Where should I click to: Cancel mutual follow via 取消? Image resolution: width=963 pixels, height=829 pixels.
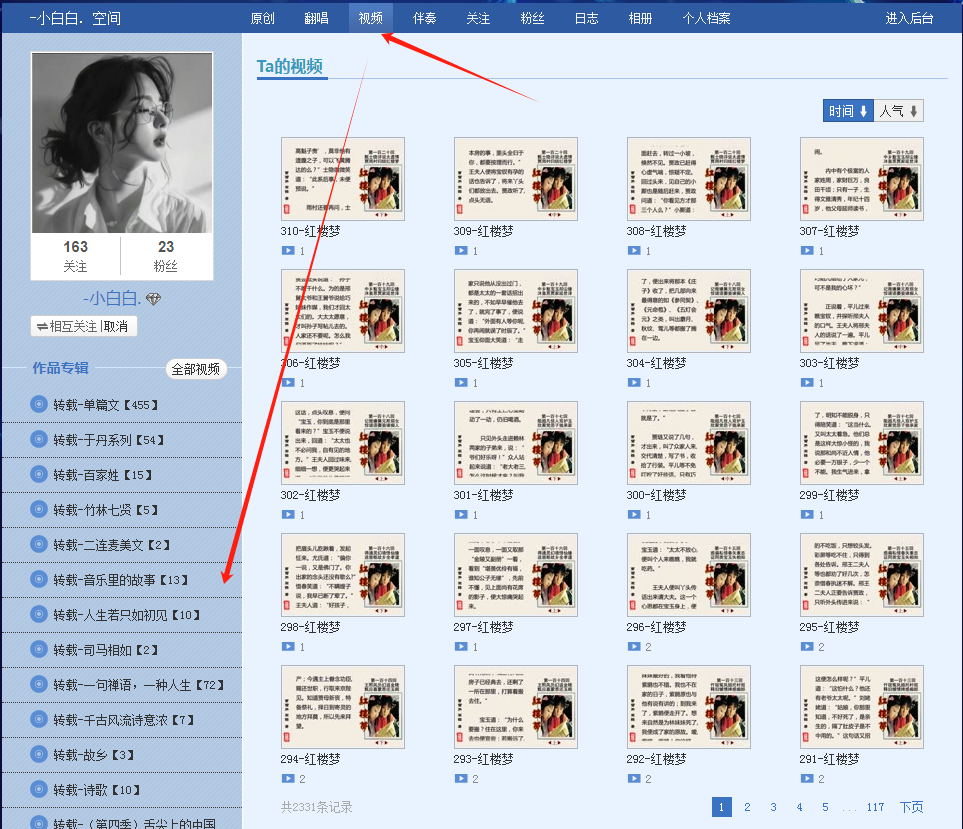click(117, 326)
